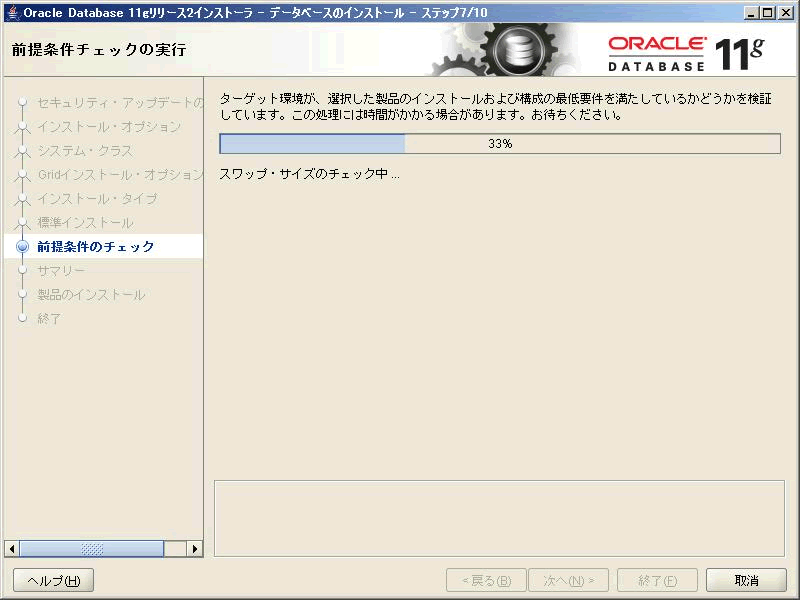Select the インストール・オプション step

[109, 127]
